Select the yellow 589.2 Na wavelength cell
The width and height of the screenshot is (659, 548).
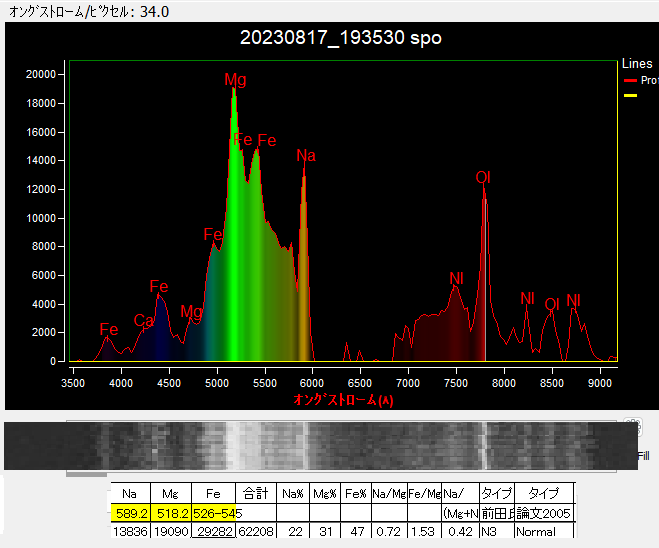[130, 513]
